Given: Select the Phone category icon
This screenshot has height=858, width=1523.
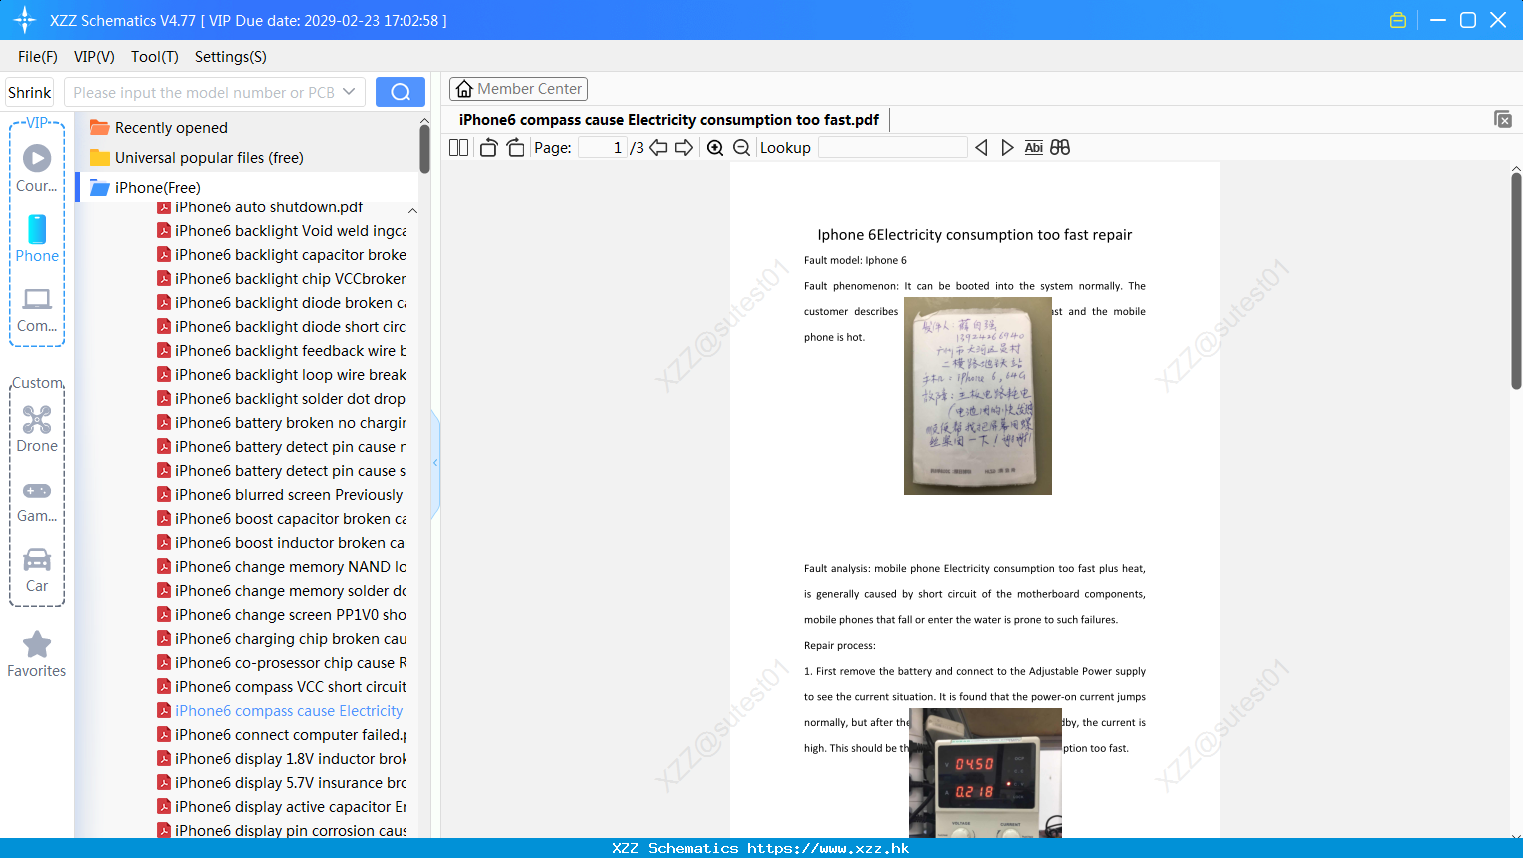Looking at the screenshot, I should click(x=37, y=239).
